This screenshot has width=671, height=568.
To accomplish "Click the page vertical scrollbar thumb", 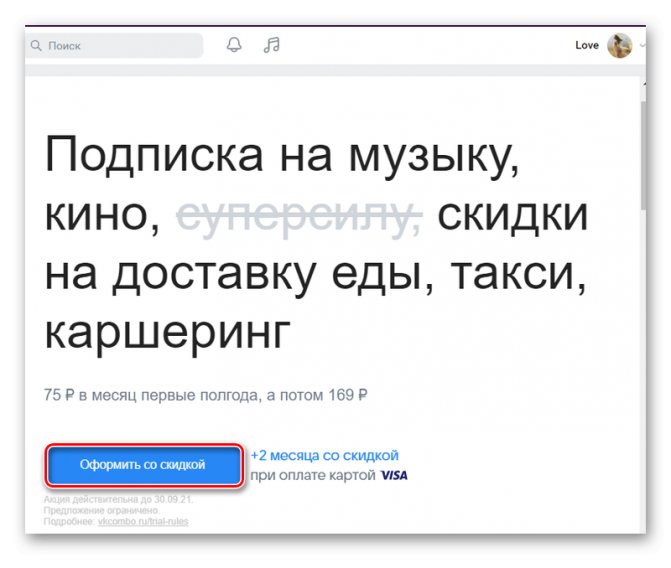I will [643, 155].
